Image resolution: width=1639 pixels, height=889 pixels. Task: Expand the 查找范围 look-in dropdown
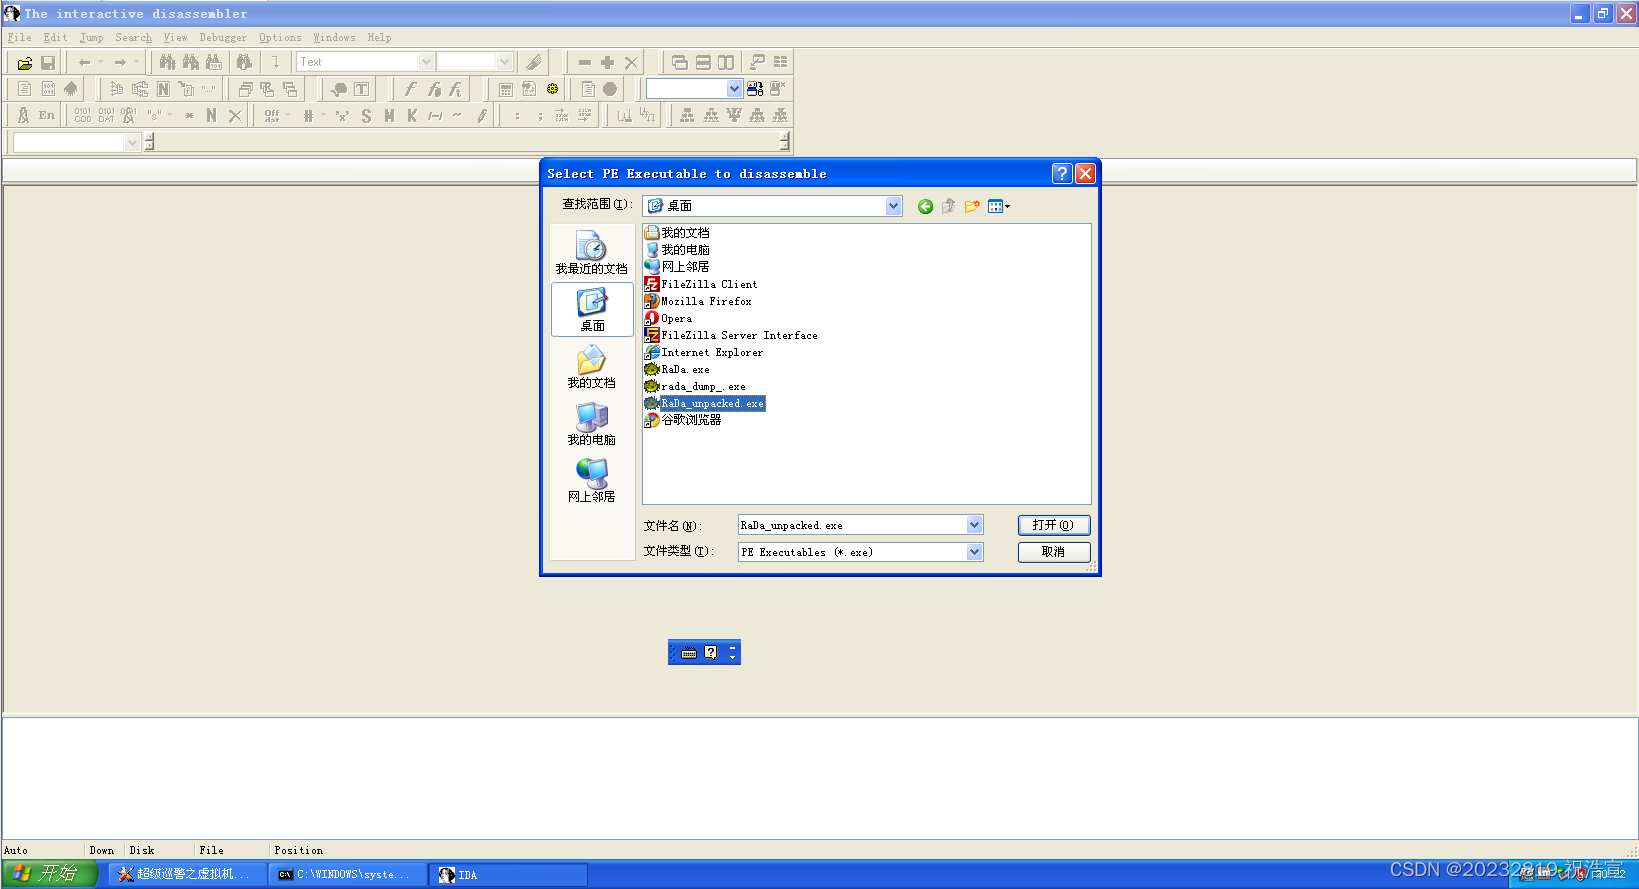pos(893,206)
